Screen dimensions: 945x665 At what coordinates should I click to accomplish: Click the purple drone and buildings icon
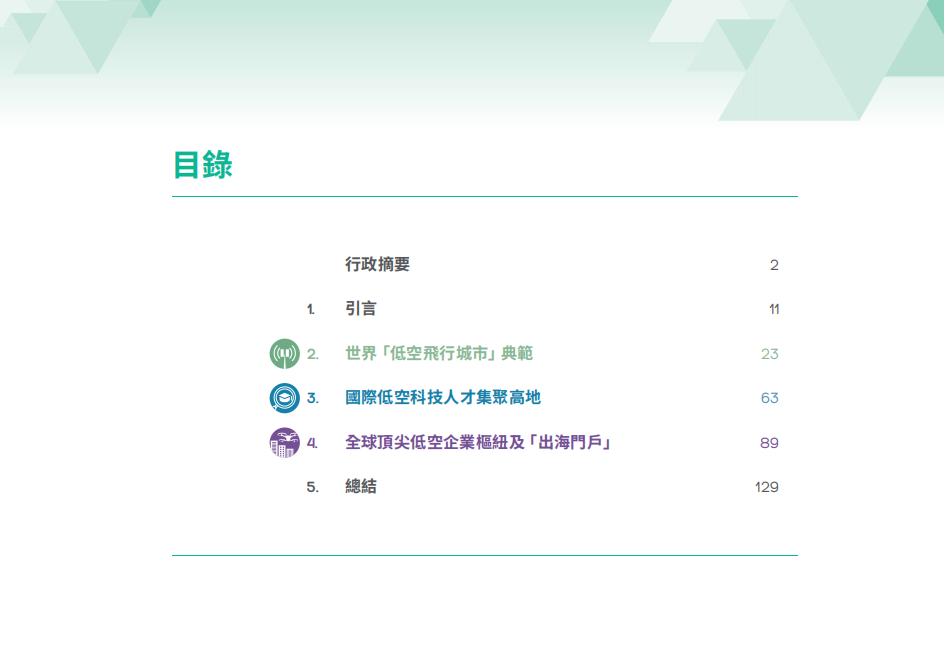click(x=285, y=442)
